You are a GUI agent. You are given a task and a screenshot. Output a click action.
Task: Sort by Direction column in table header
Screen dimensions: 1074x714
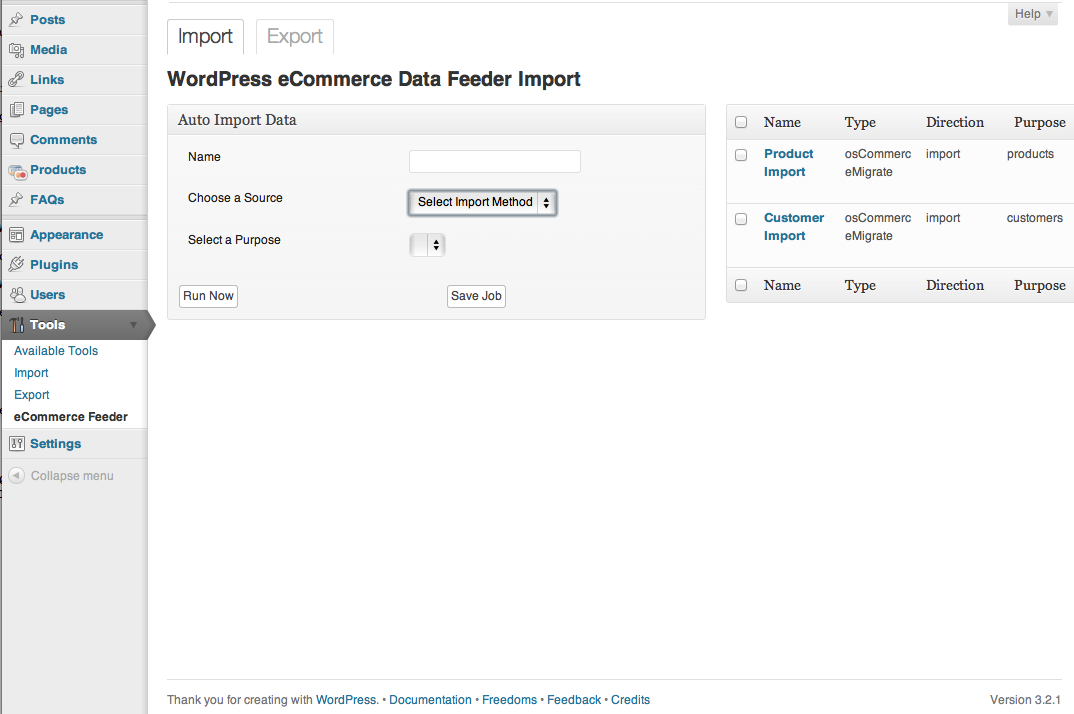(x=955, y=122)
